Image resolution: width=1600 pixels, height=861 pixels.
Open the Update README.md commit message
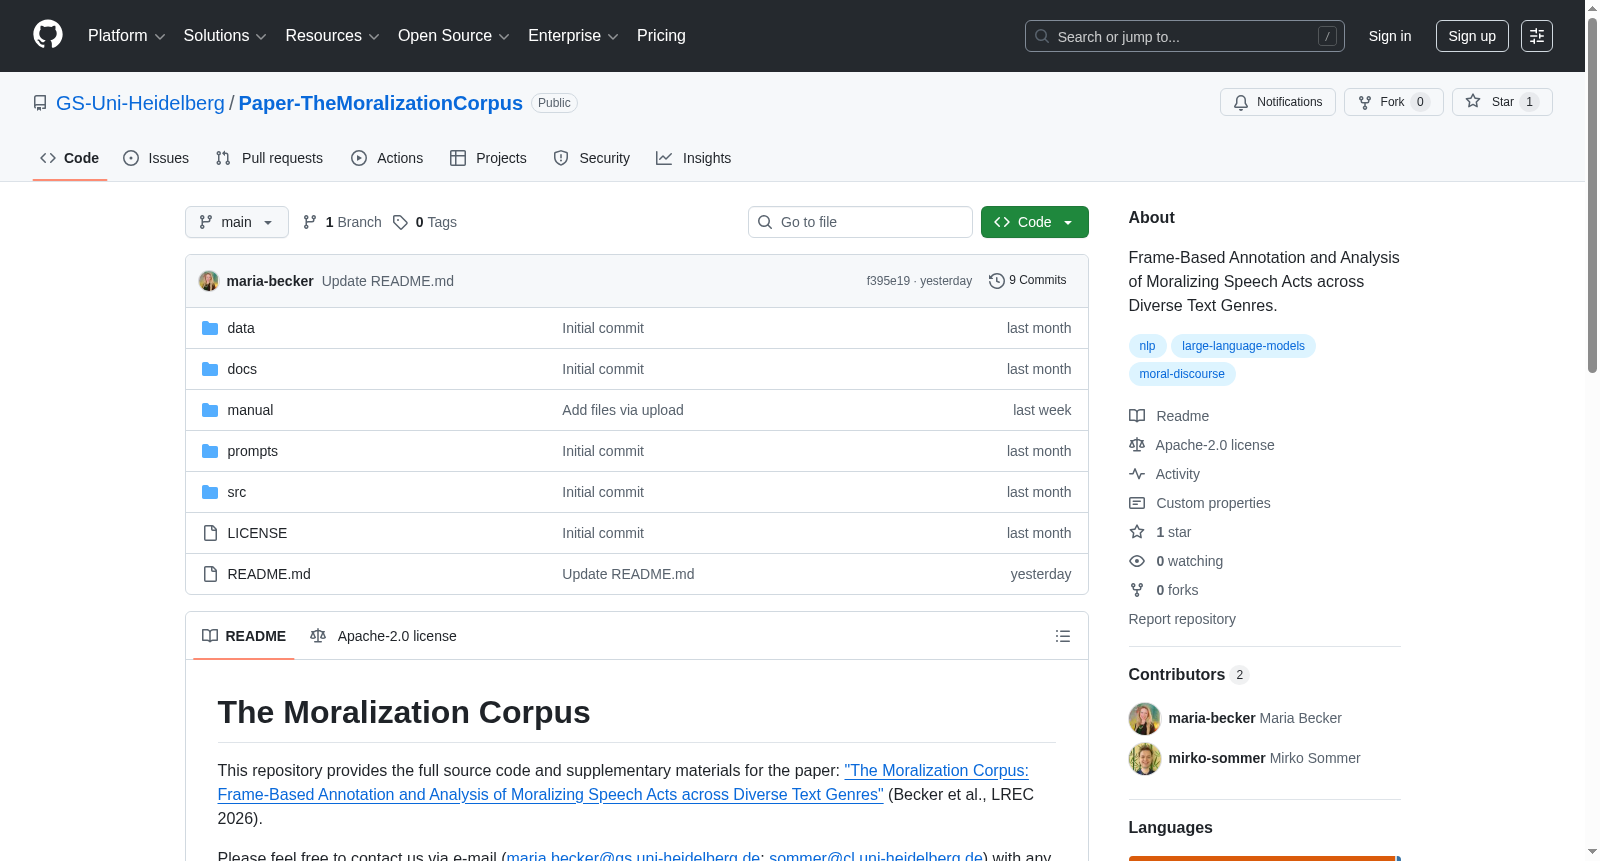pyautogui.click(x=388, y=281)
